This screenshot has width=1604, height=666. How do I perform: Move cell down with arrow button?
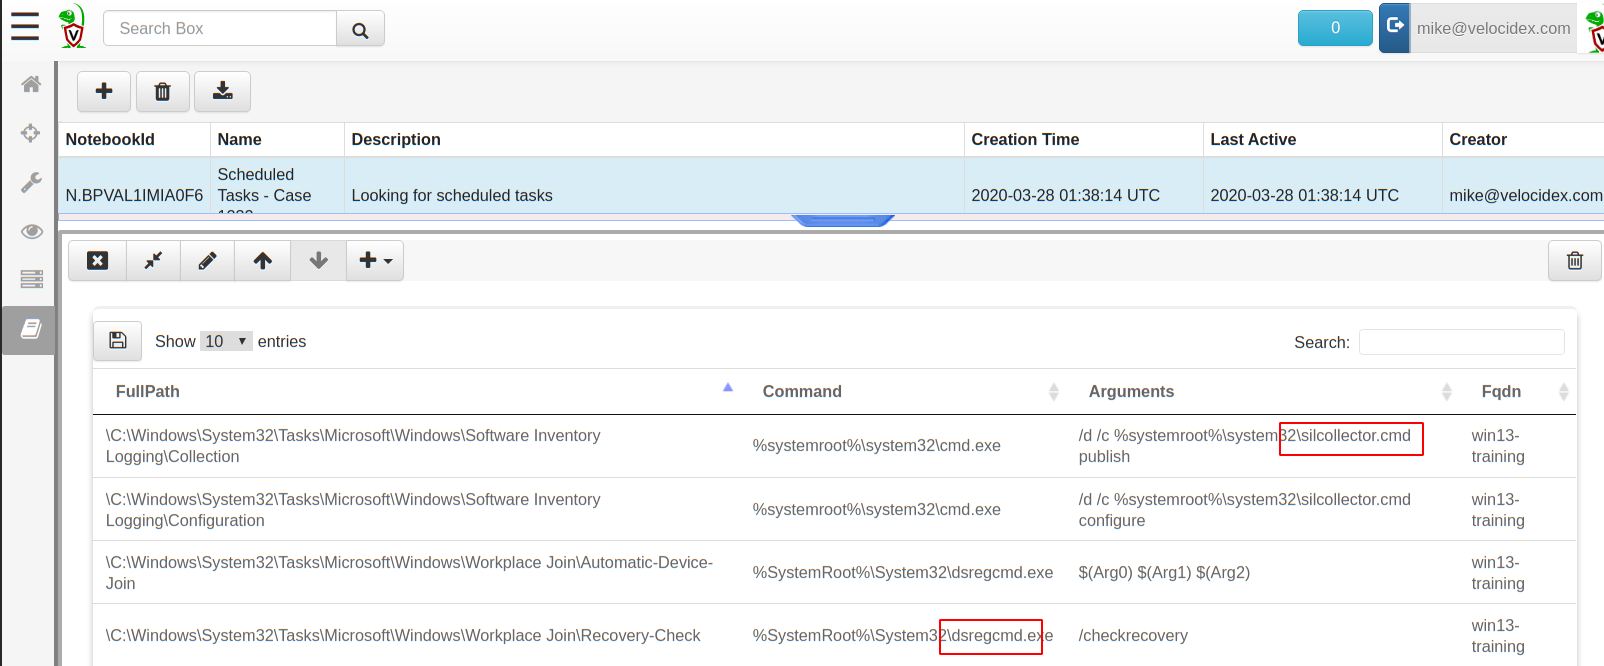click(x=318, y=260)
